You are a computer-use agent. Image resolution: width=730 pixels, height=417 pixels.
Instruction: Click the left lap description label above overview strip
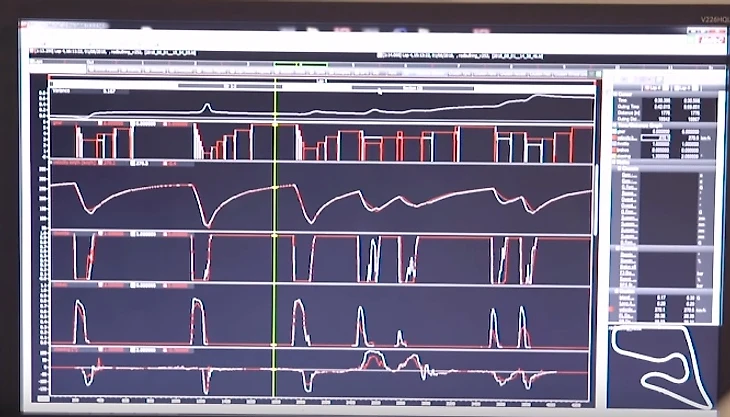coord(113,53)
